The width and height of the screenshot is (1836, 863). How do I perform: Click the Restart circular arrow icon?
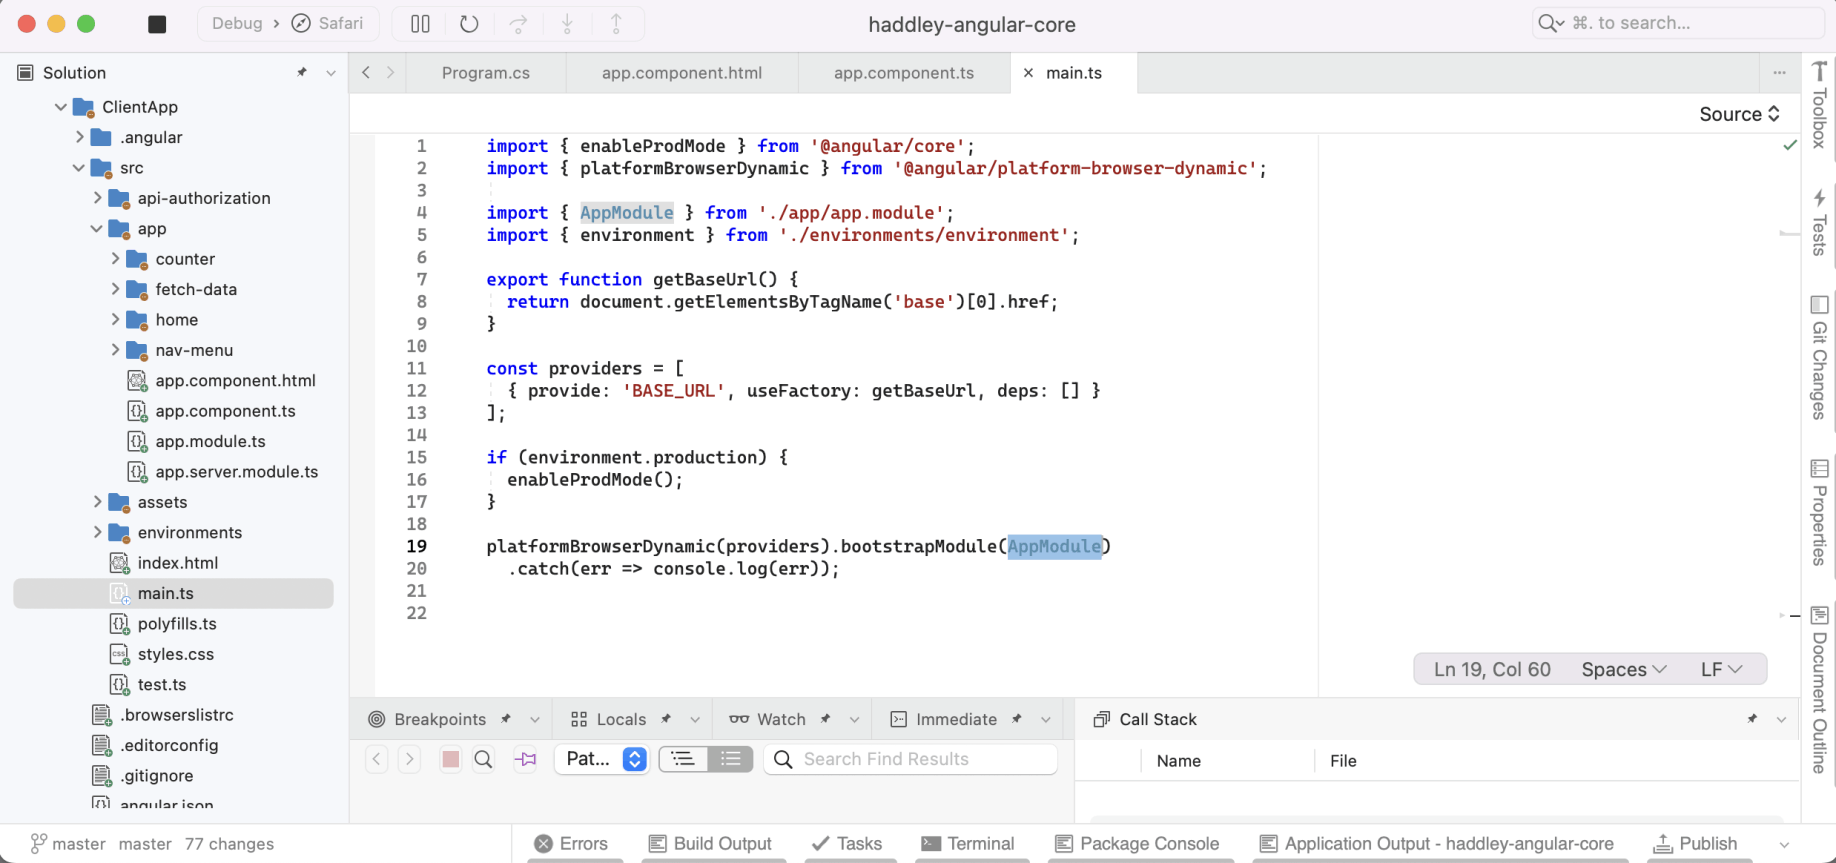(x=469, y=24)
